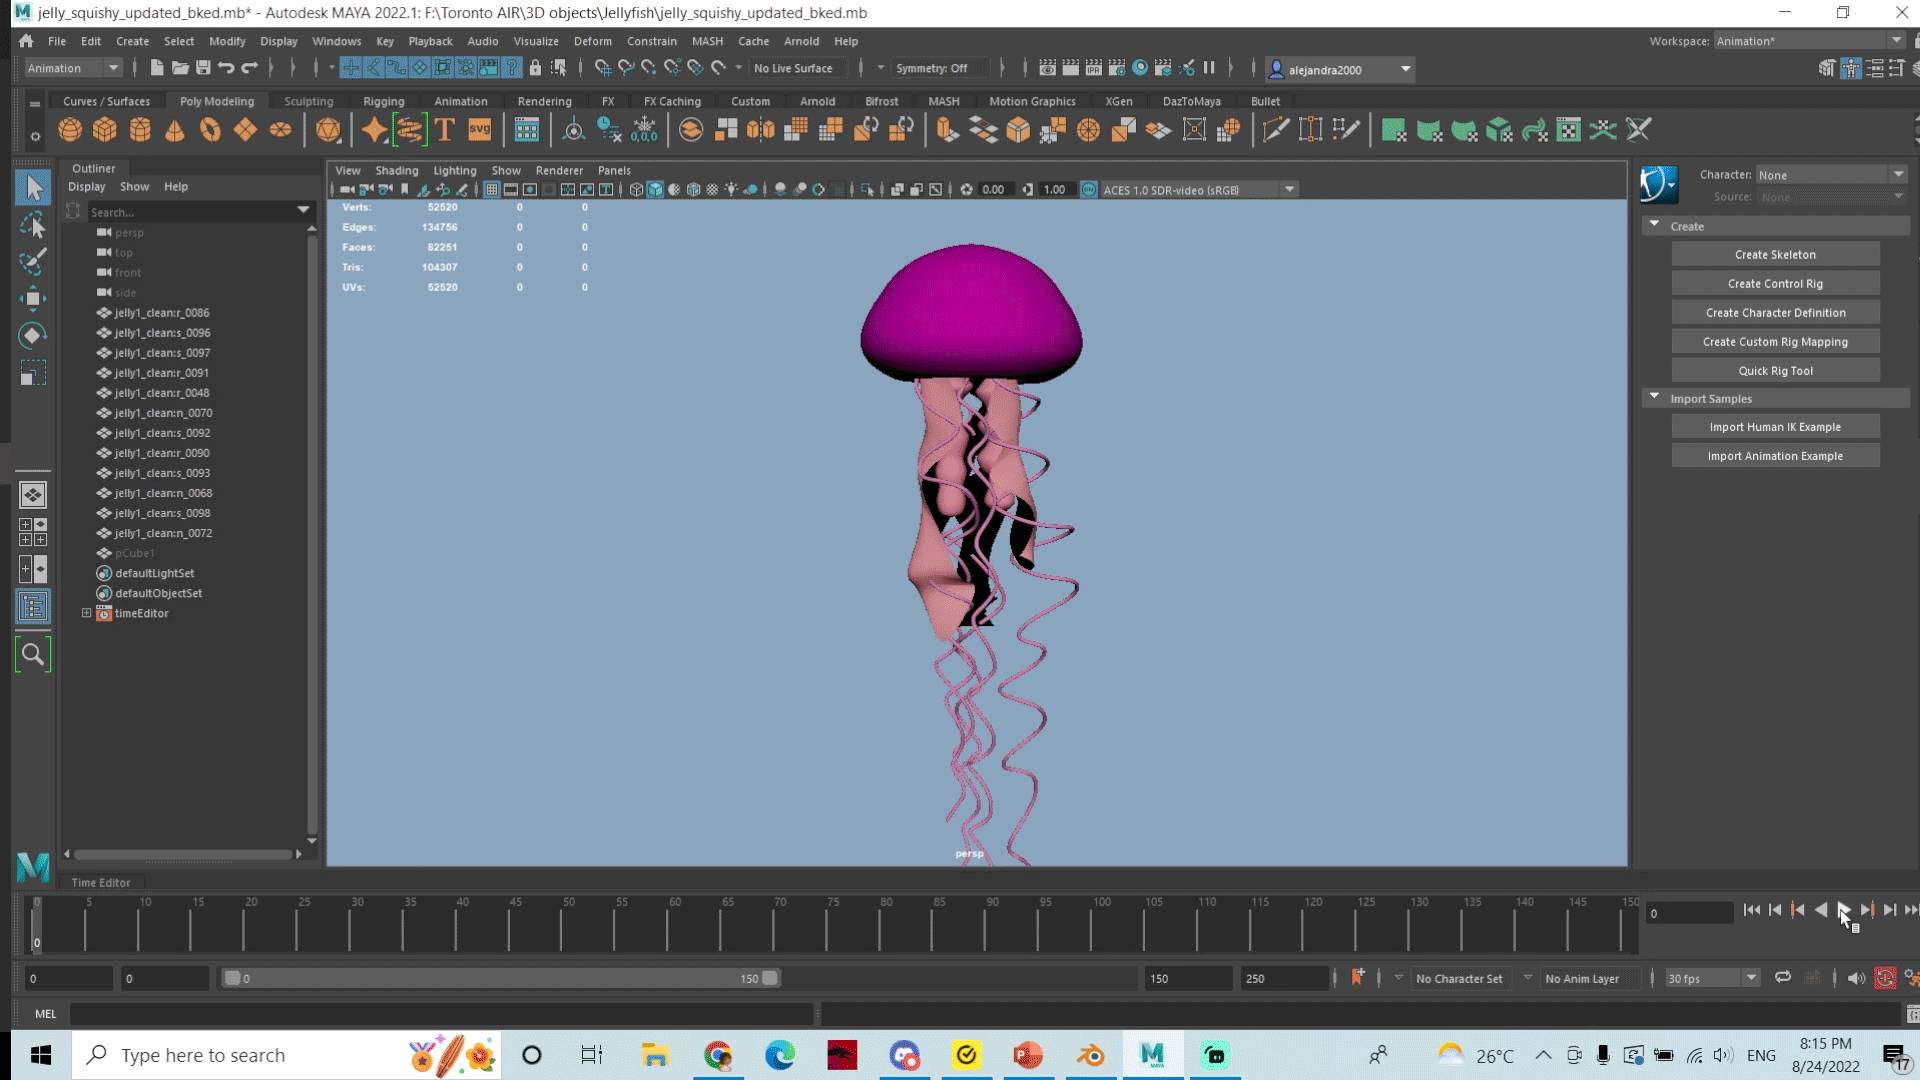Toggle the lock selection icon
Image resolution: width=1920 pixels, height=1080 pixels.
click(x=535, y=68)
